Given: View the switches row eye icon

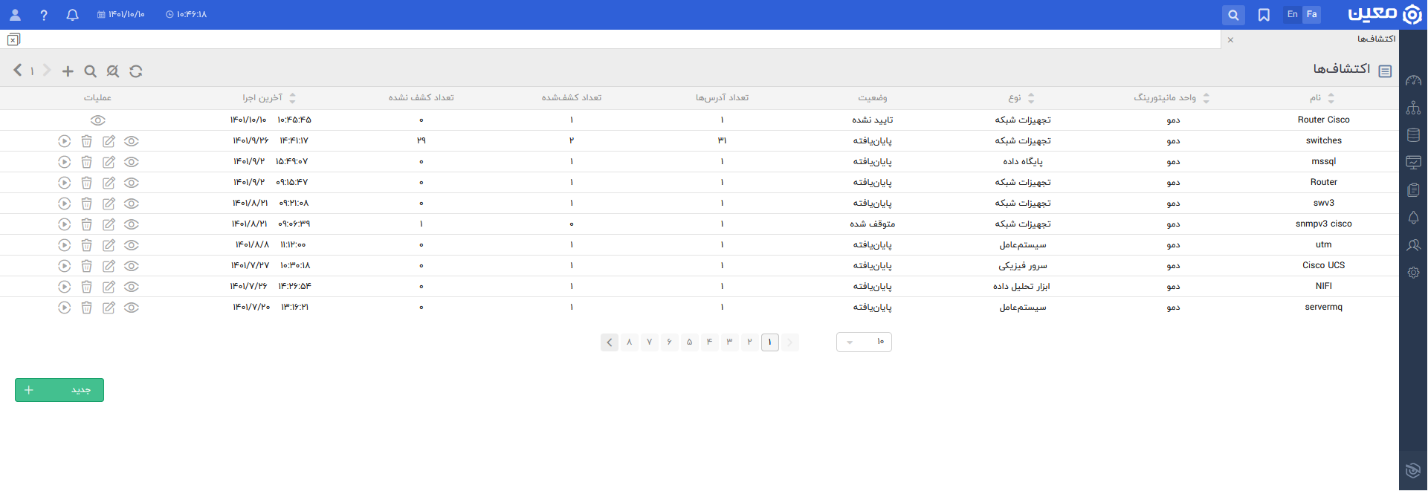Looking at the screenshot, I should pyautogui.click(x=131, y=141).
